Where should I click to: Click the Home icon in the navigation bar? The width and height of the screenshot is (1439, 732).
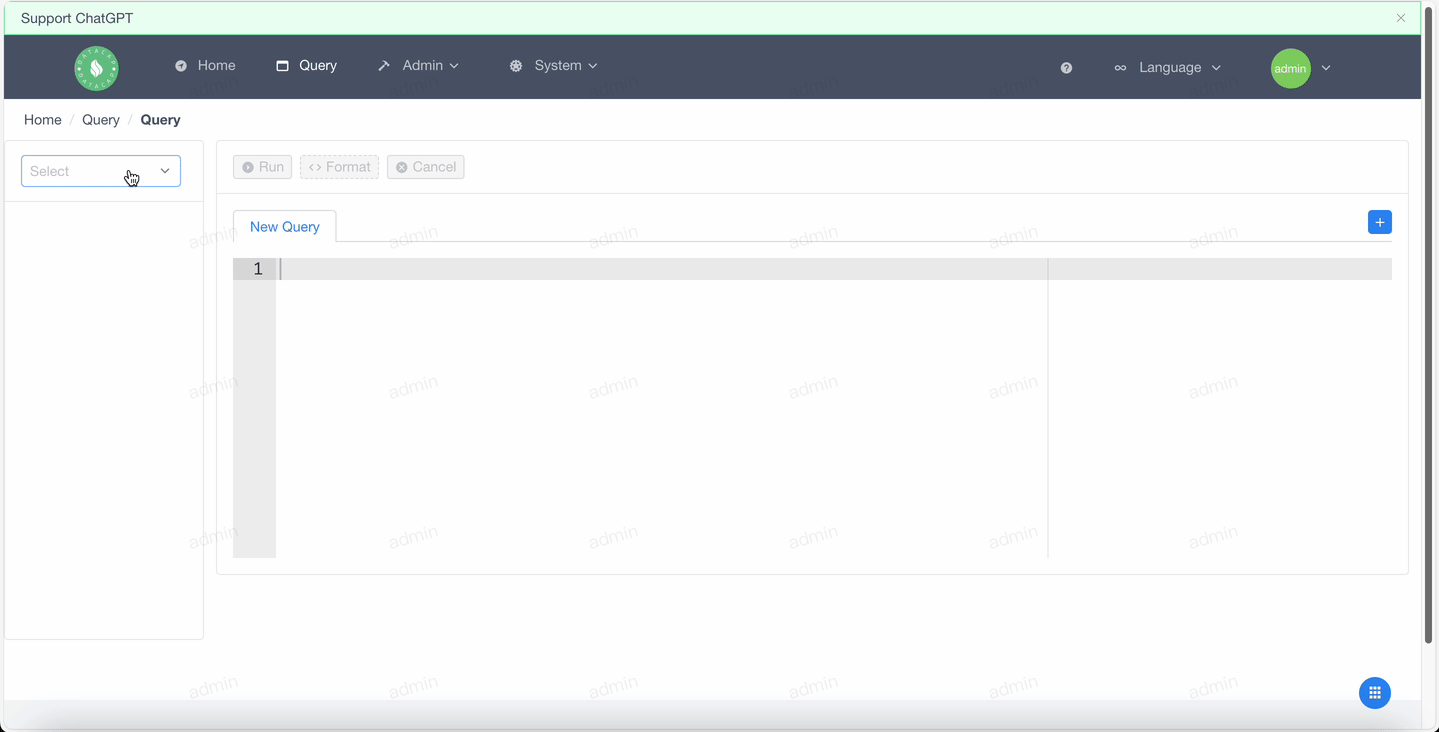[181, 66]
